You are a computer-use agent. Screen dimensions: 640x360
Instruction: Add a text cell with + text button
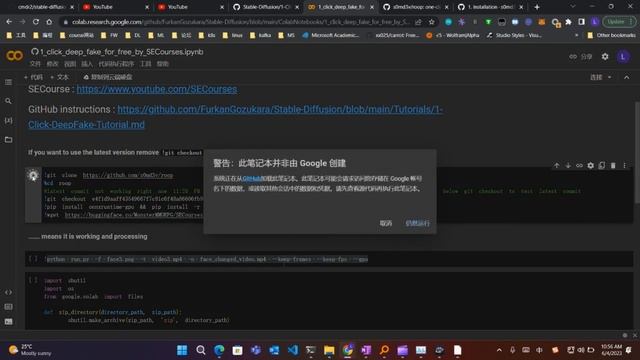coord(60,77)
